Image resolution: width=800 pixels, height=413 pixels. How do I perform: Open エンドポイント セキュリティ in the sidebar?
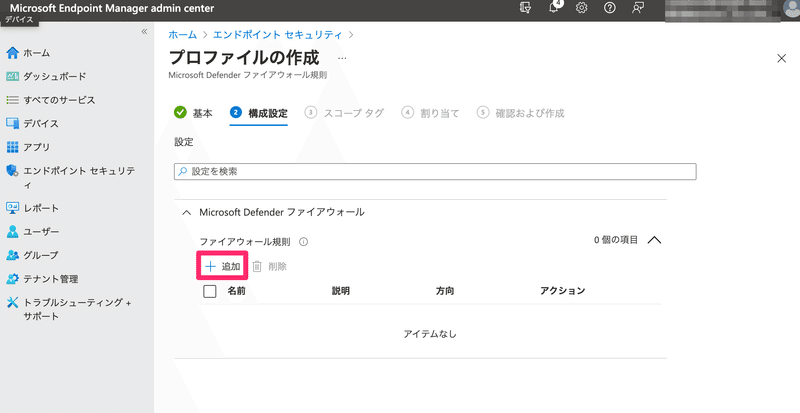click(x=70, y=177)
